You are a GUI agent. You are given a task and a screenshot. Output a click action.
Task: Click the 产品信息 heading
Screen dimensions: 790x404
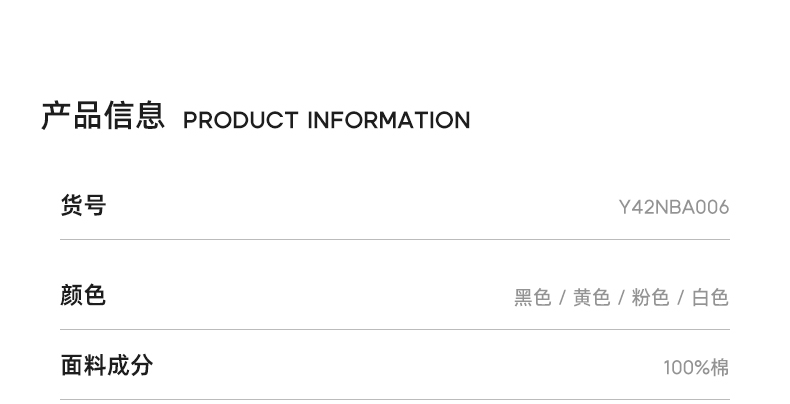coord(102,117)
